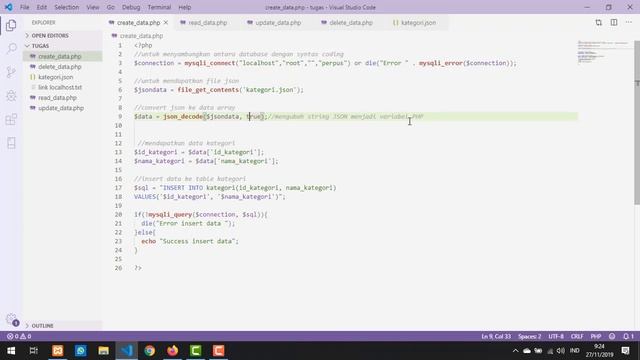Open the orange recorder taskbar icon
This screenshot has width=640, height=360.
click(x=218, y=351)
